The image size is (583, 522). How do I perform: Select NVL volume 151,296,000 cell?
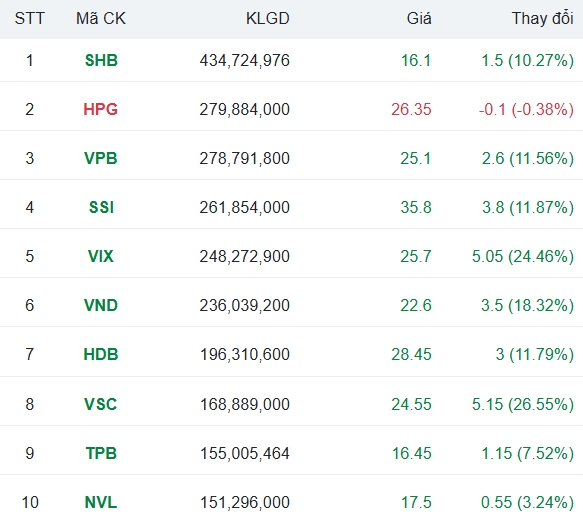coord(245,502)
